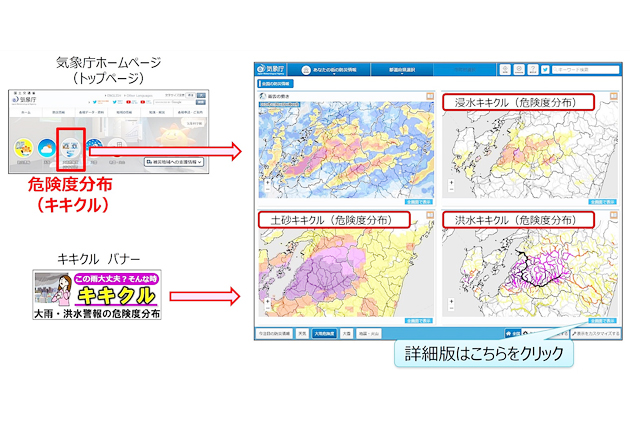Click the 気象庁 logo on the homepage
Screen dimensions: 630x430
click(x=25, y=99)
